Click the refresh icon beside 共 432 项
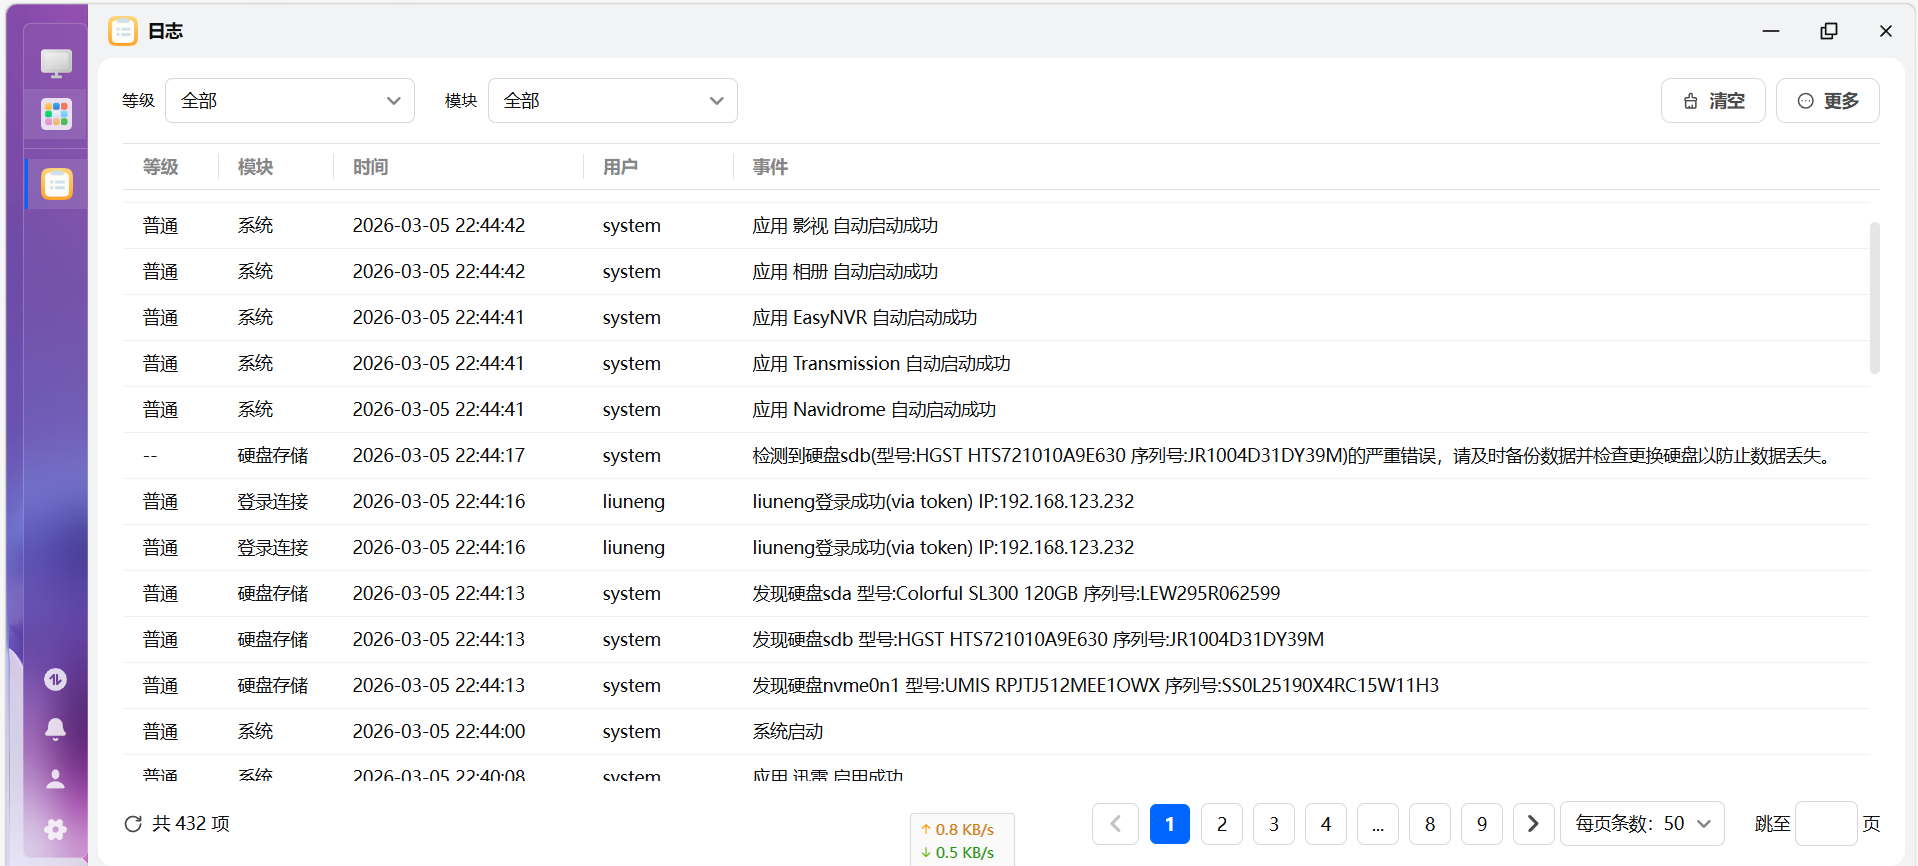This screenshot has height=866, width=1918. (x=133, y=824)
